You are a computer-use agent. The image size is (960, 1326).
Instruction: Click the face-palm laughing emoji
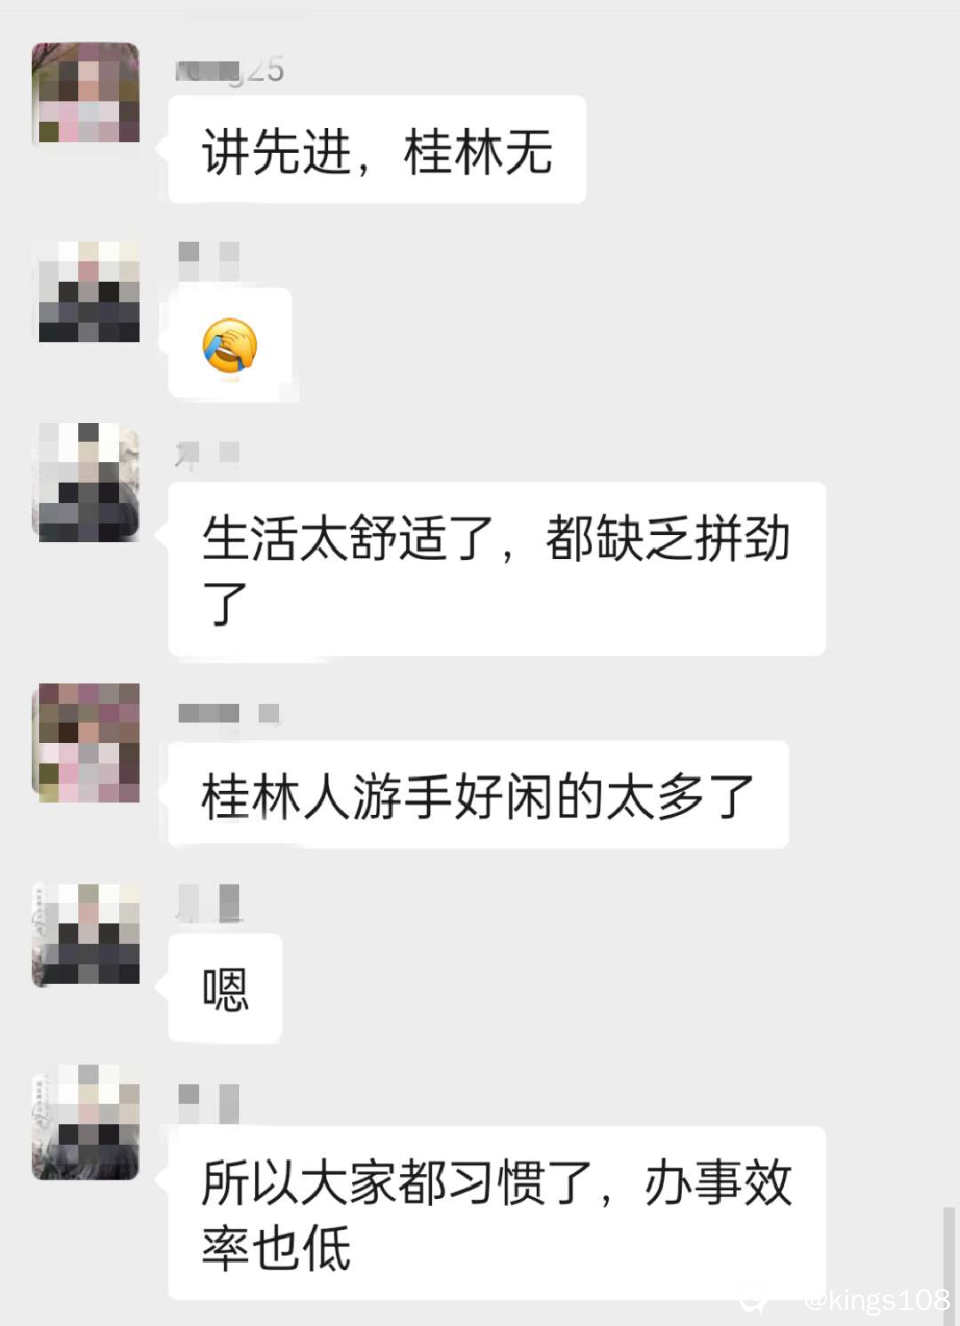pyautogui.click(x=230, y=346)
